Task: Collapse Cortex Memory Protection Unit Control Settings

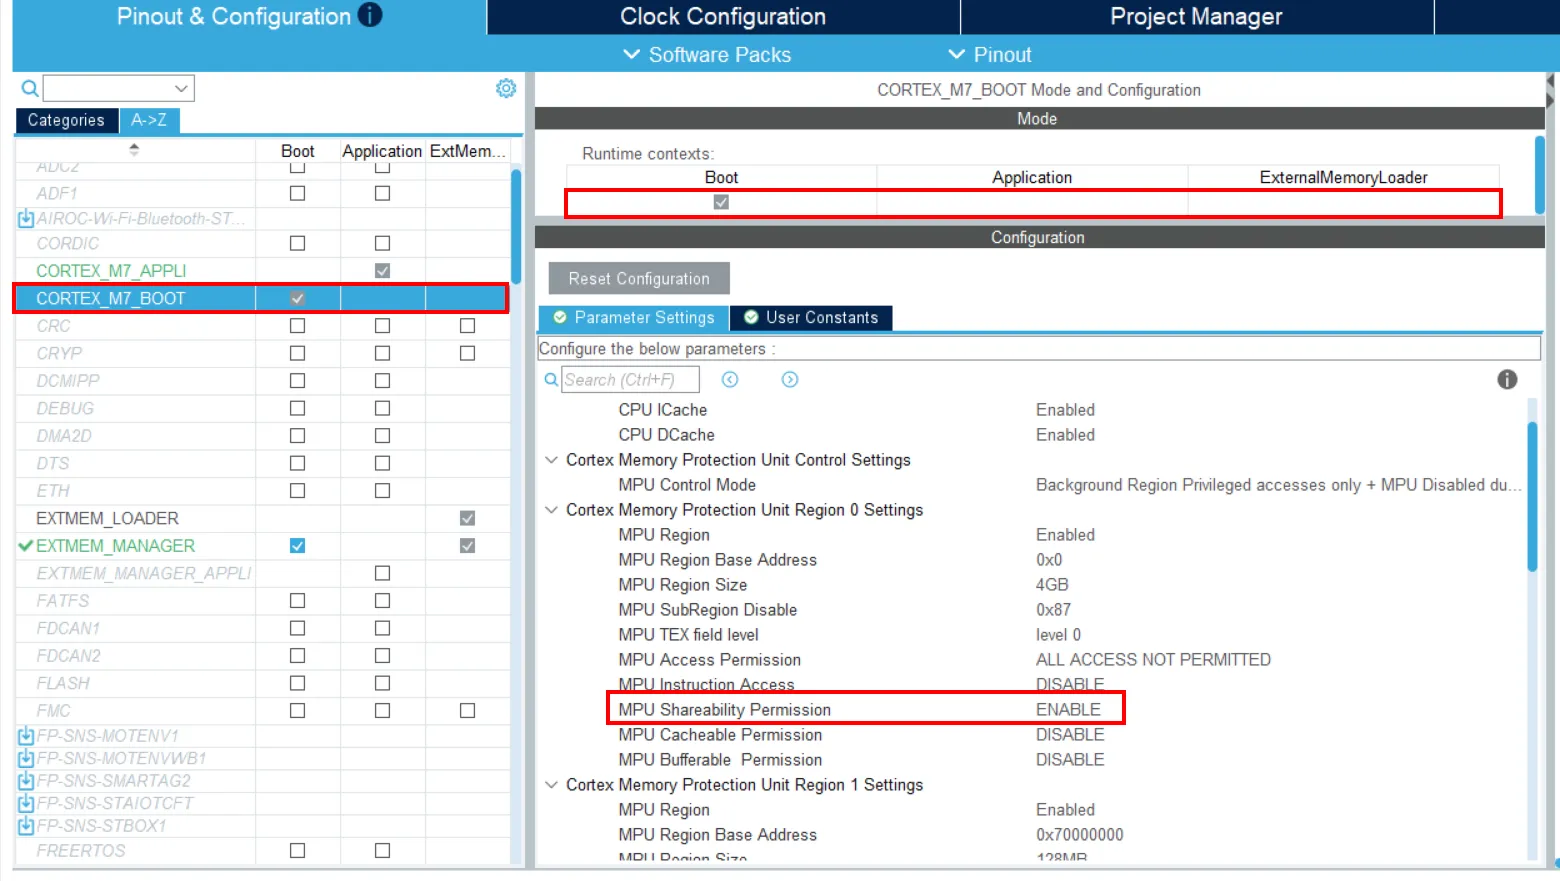Action: pyautogui.click(x=551, y=460)
